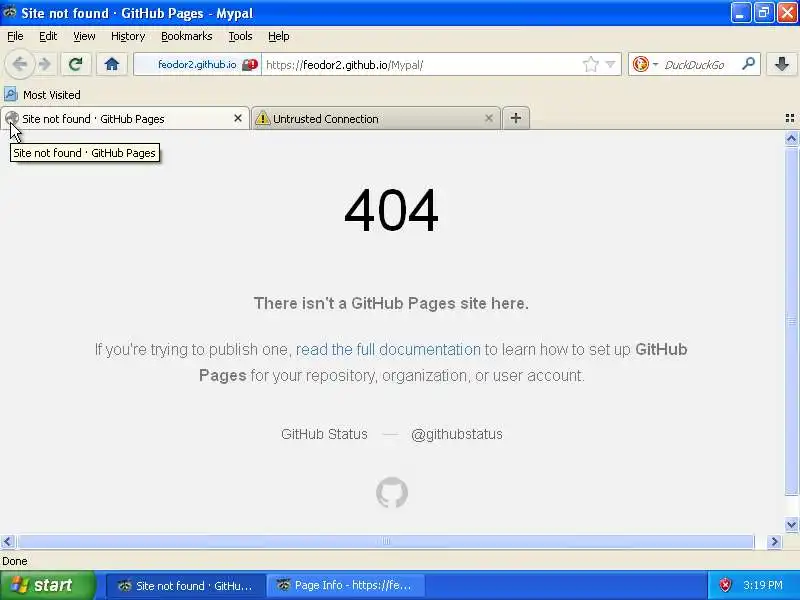The image size is (800, 600).
Task: Click the warning triangle icon on Untrusted tab
Action: point(262,118)
